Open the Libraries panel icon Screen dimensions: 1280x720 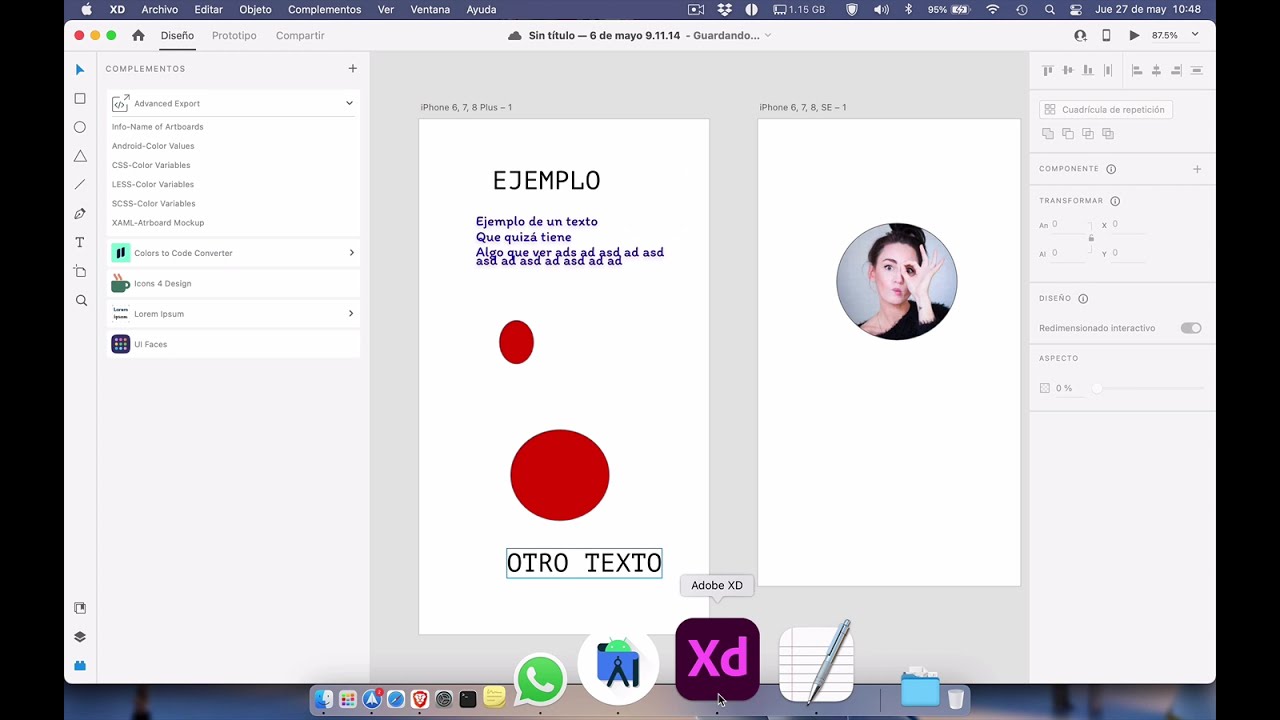tap(80, 608)
